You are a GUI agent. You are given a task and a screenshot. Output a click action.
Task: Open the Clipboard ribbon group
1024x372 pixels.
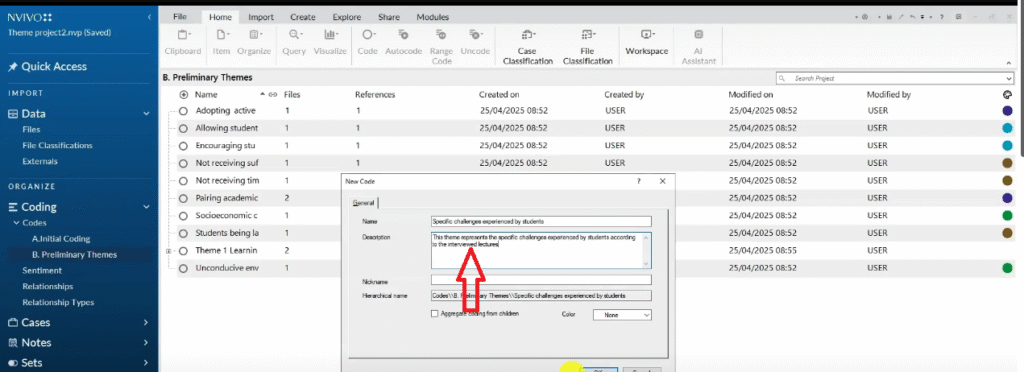pos(182,41)
